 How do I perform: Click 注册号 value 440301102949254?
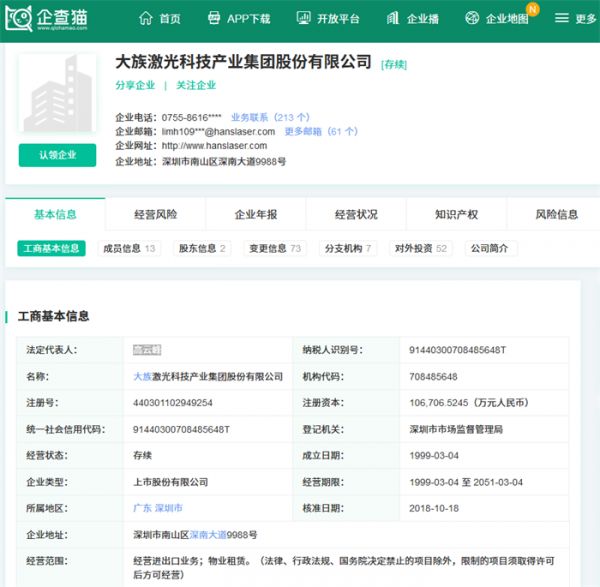tap(173, 403)
